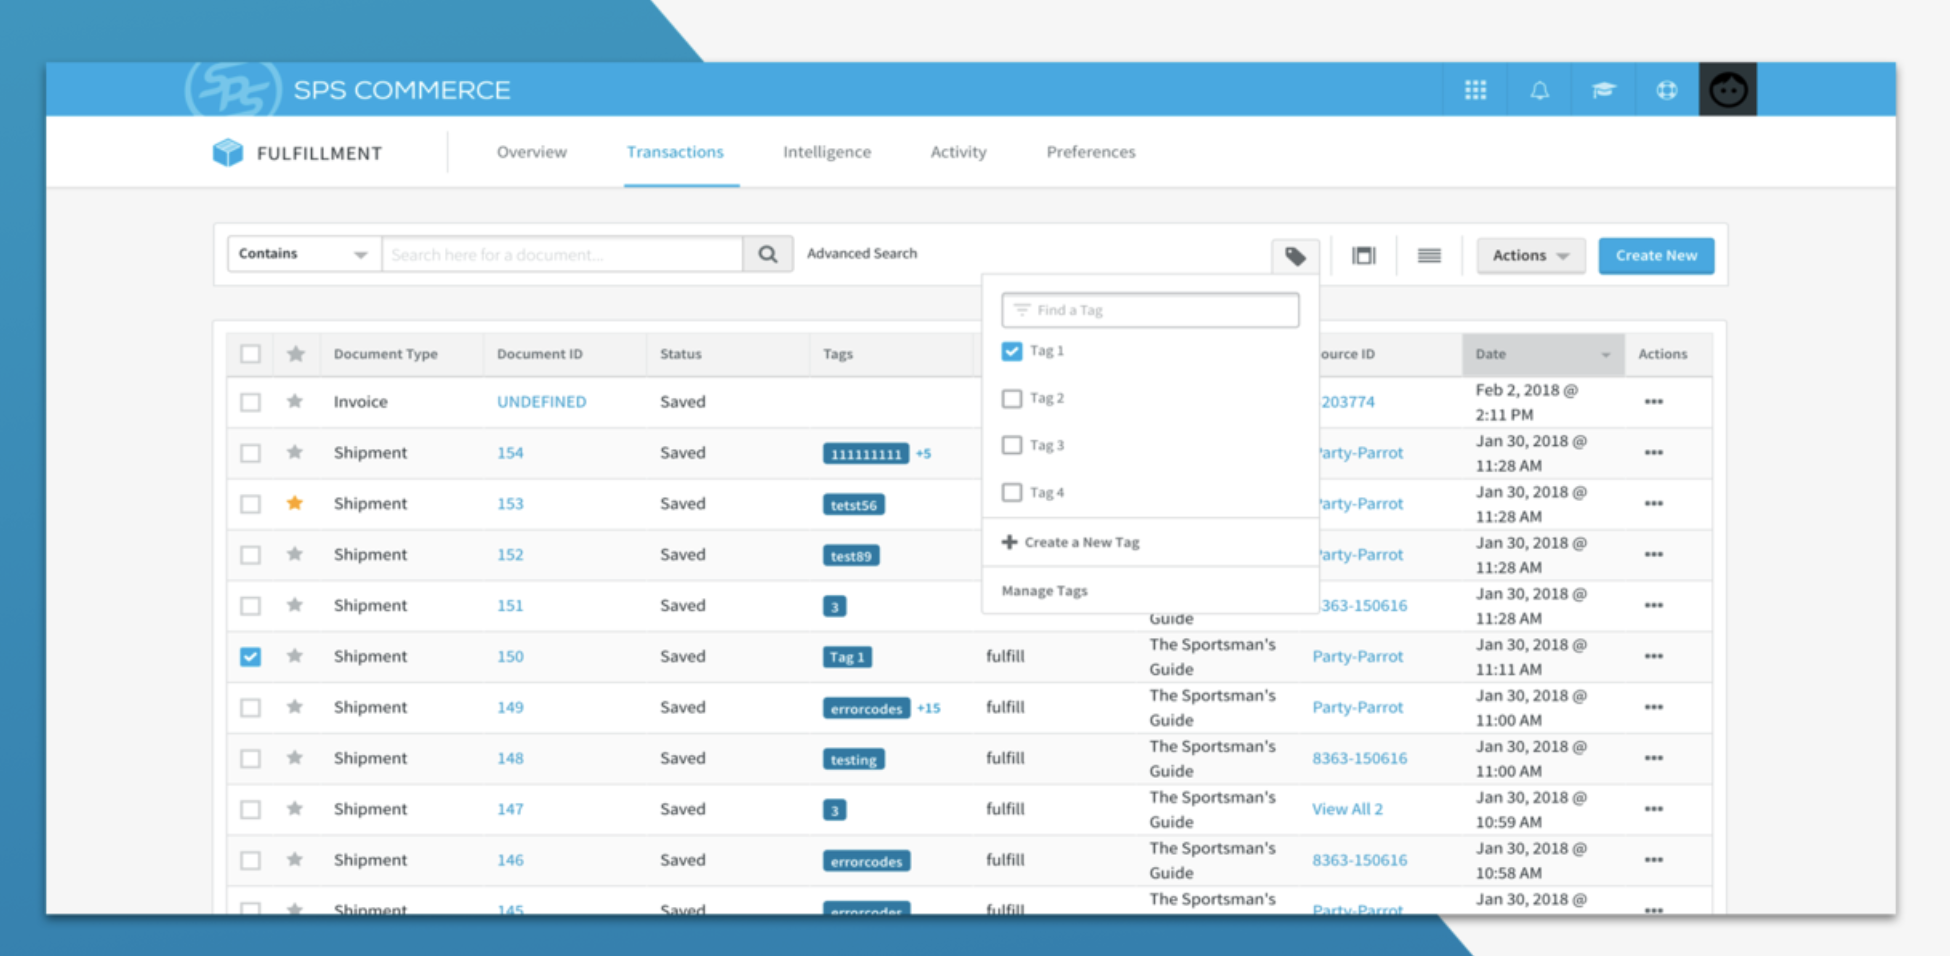Click the Find a Tag field
The image size is (1950, 956).
1150,310
